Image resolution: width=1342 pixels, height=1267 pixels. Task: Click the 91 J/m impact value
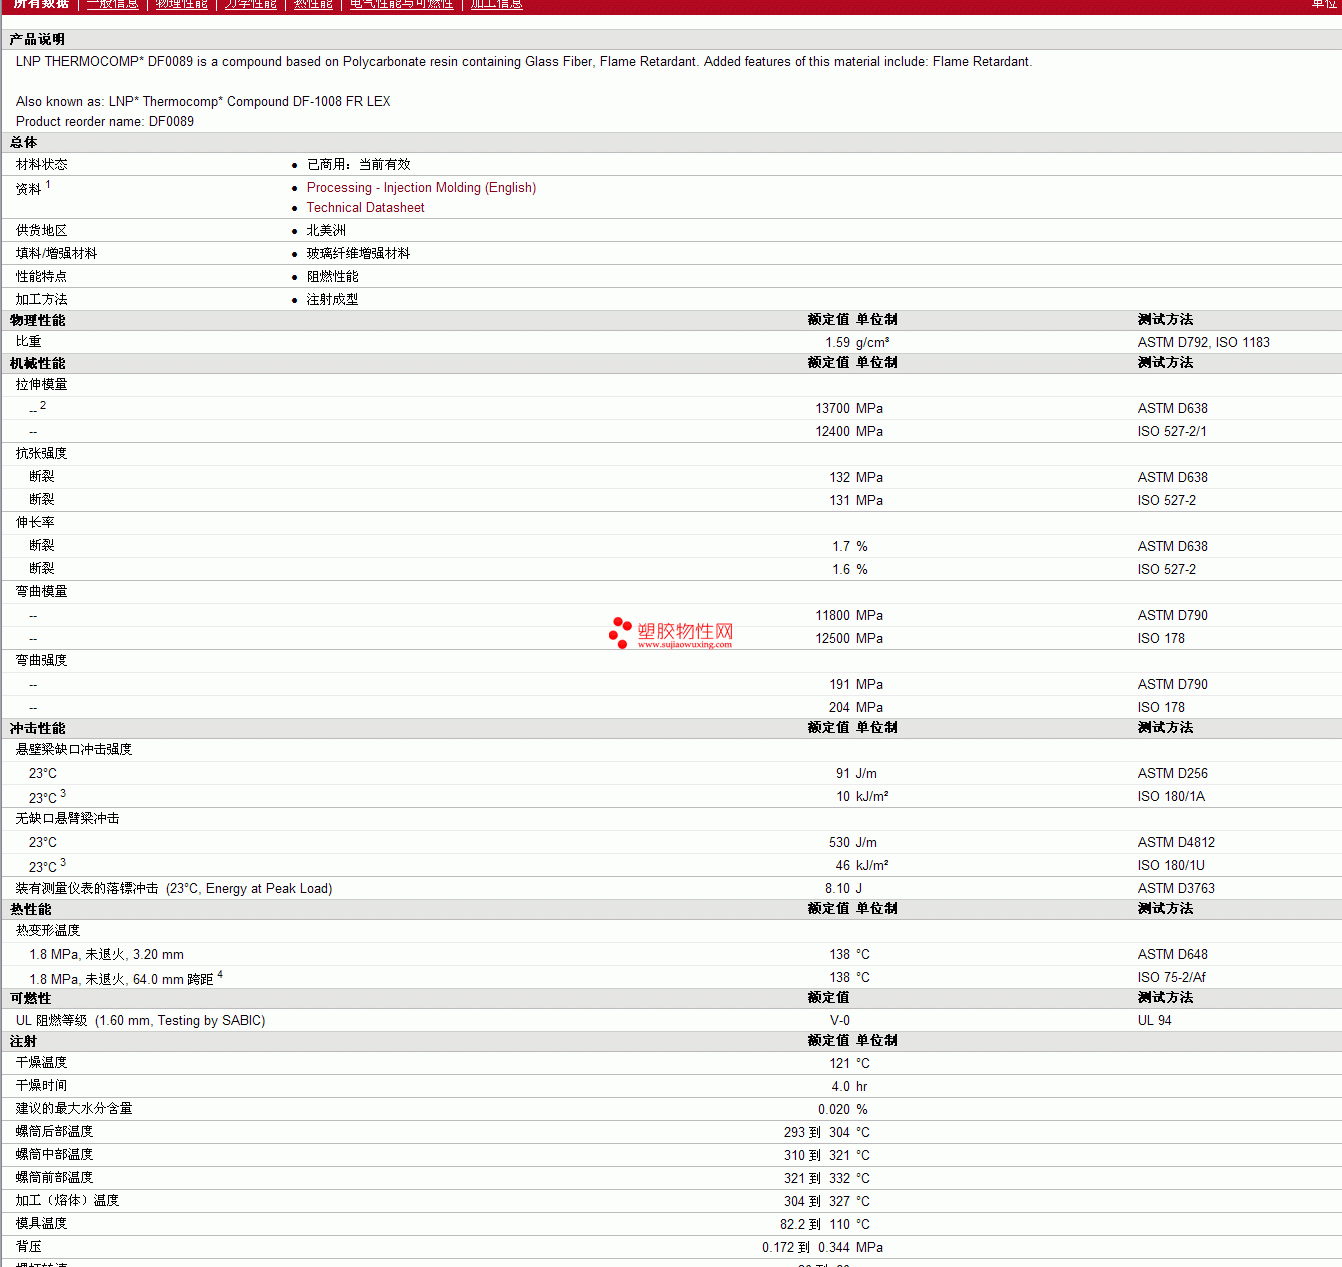(x=856, y=773)
